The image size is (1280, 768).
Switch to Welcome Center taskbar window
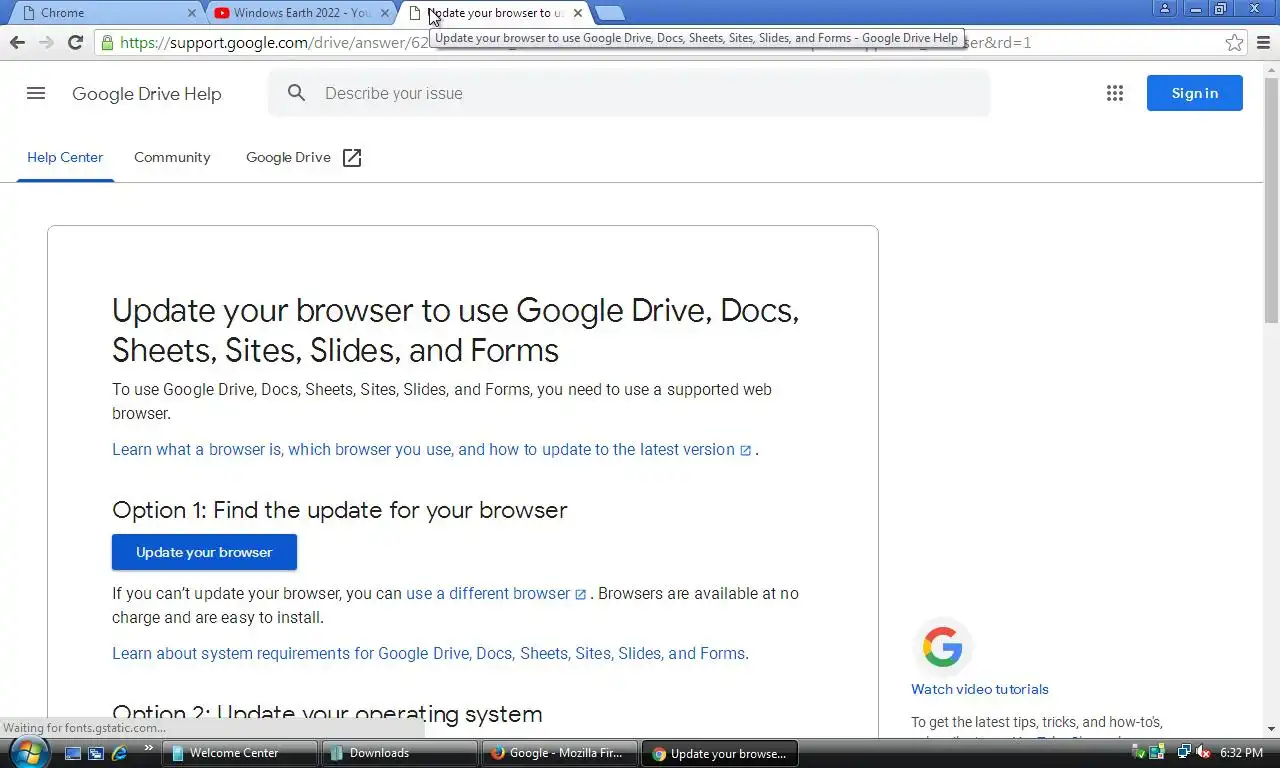click(240, 753)
